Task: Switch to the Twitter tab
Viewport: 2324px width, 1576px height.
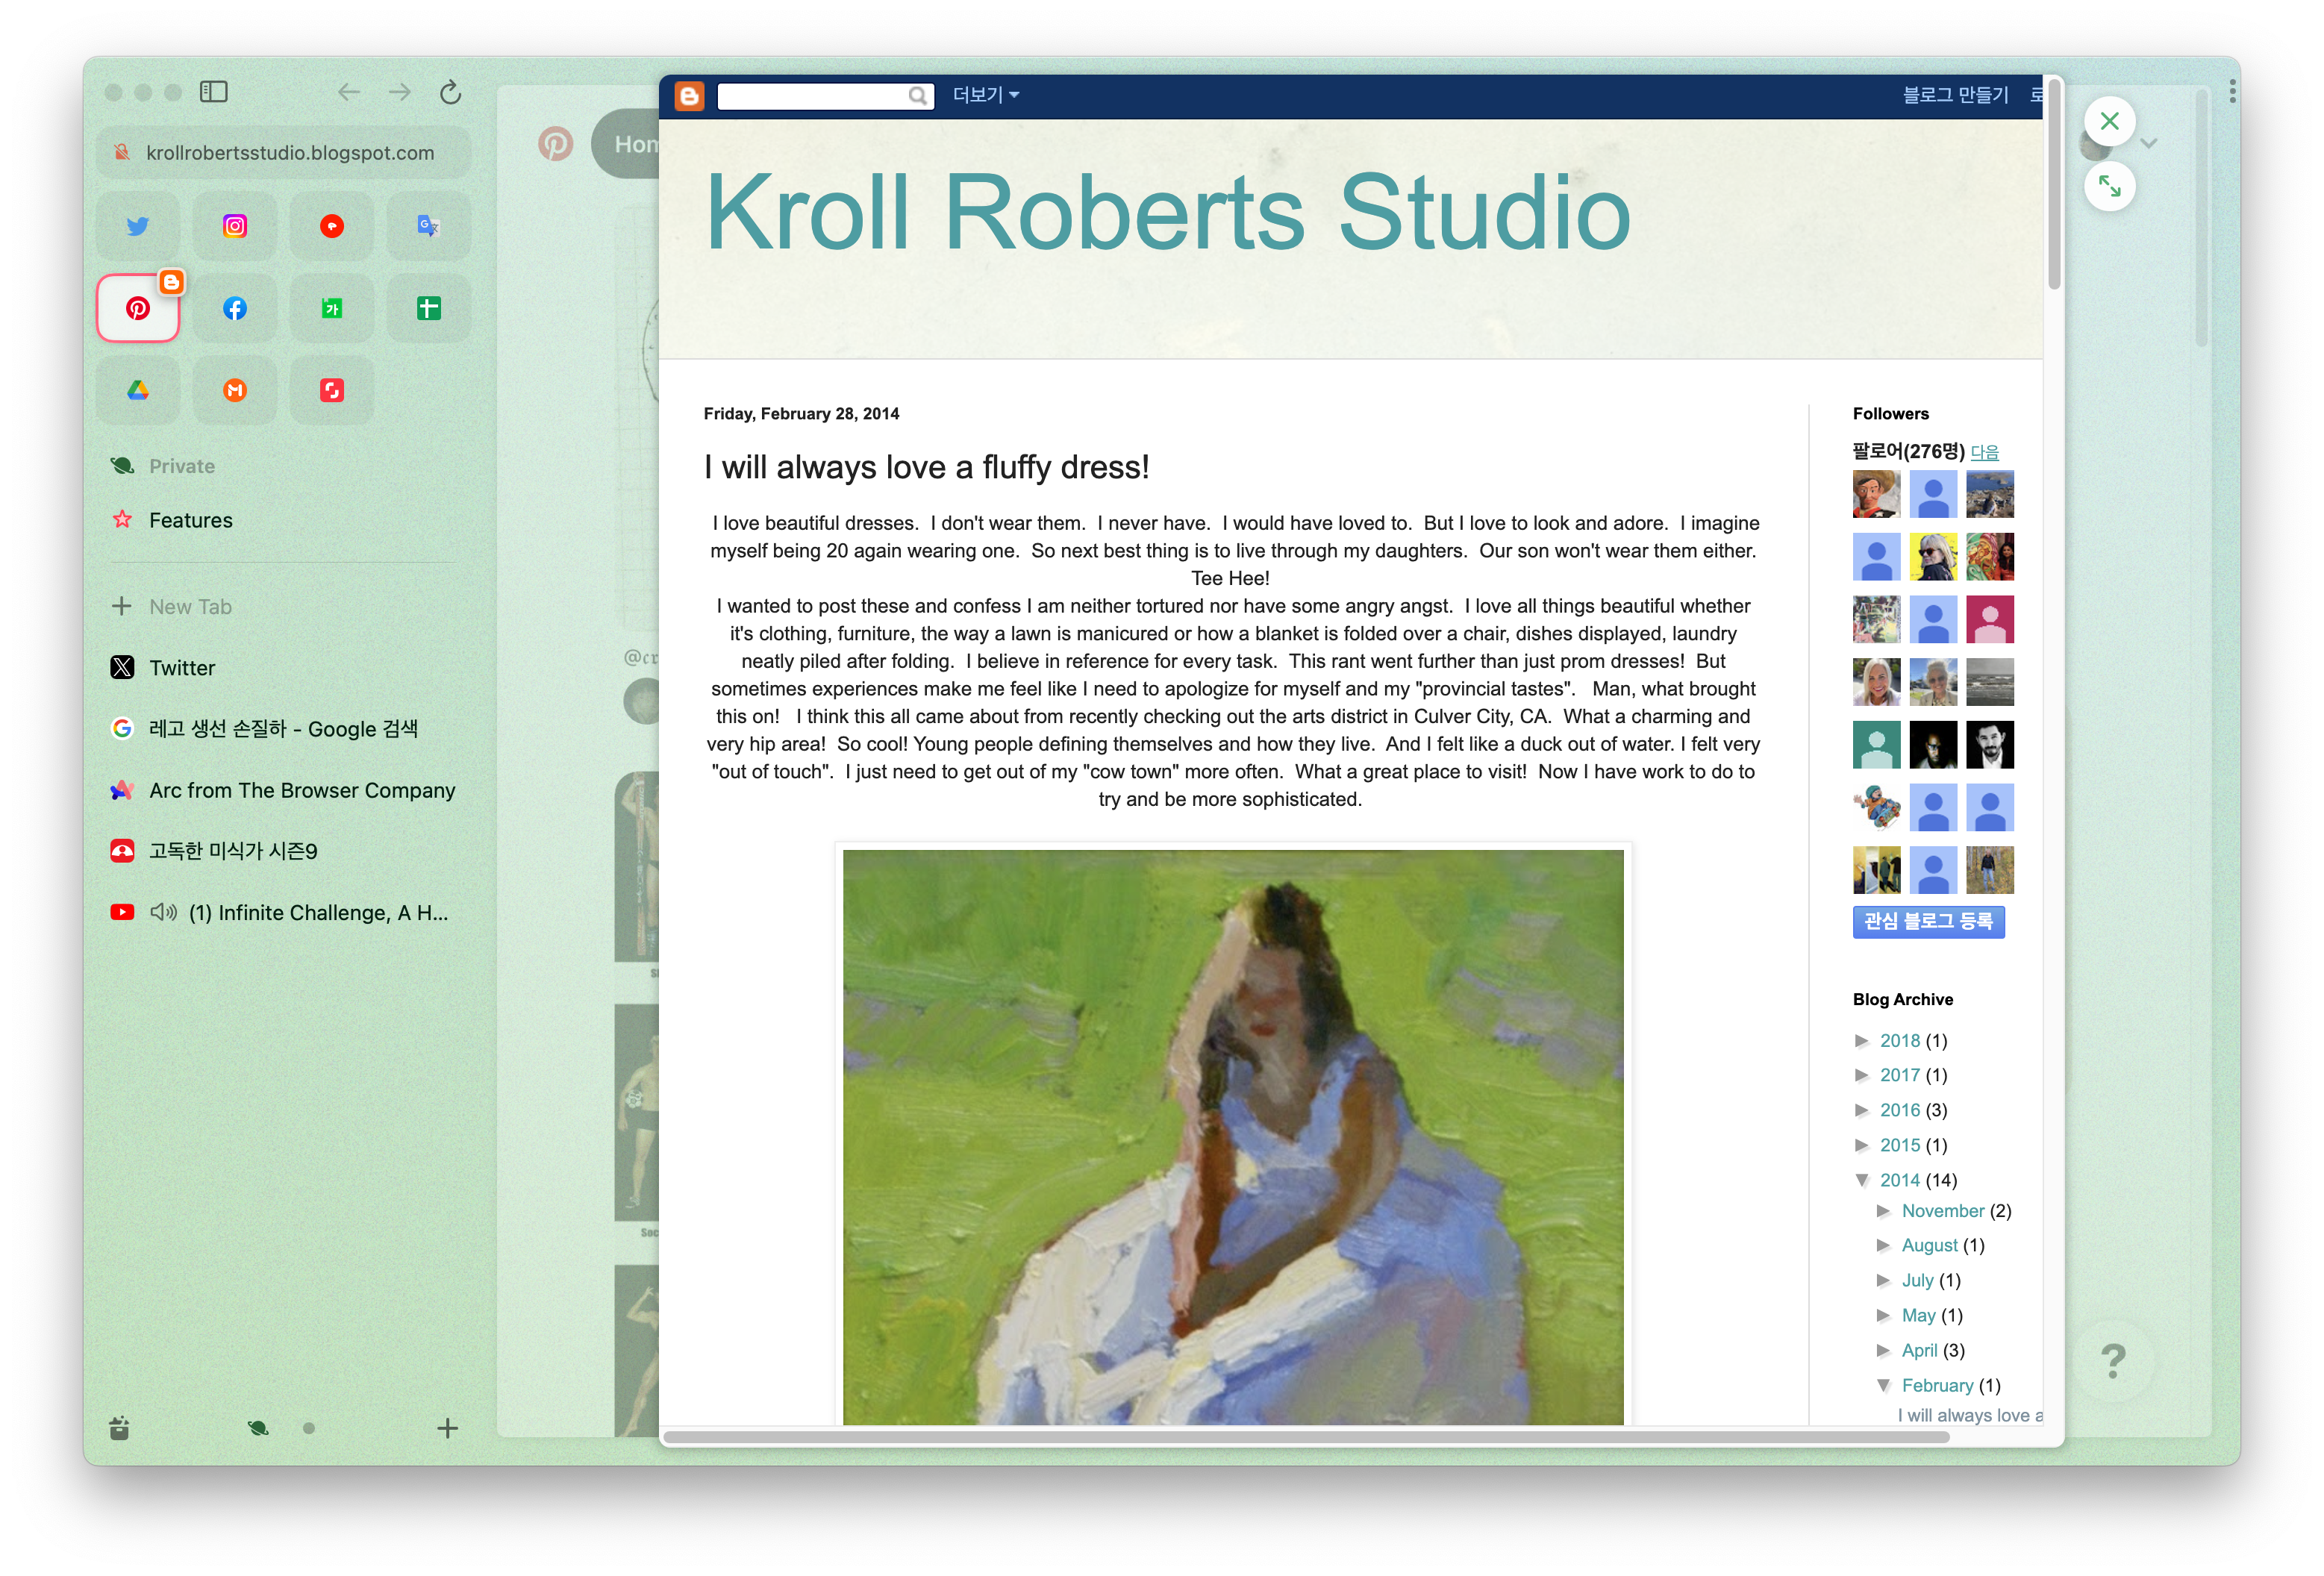Action: point(182,668)
